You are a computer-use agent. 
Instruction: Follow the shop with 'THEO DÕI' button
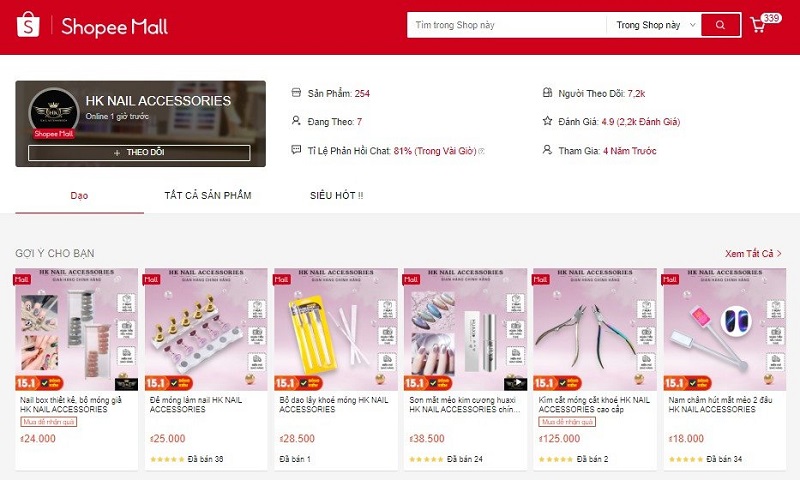point(139,153)
